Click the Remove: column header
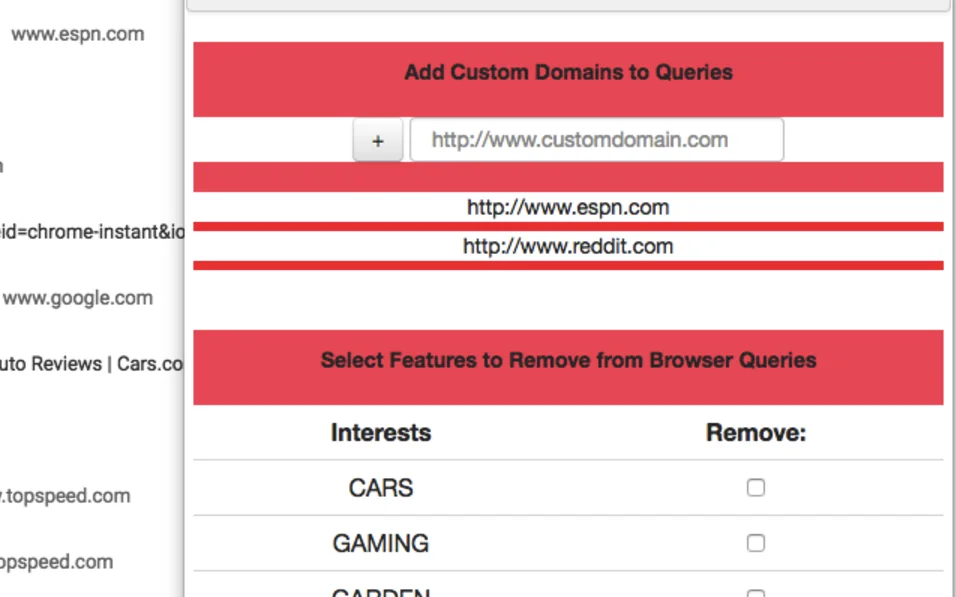Image resolution: width=956 pixels, height=597 pixels. 755,432
